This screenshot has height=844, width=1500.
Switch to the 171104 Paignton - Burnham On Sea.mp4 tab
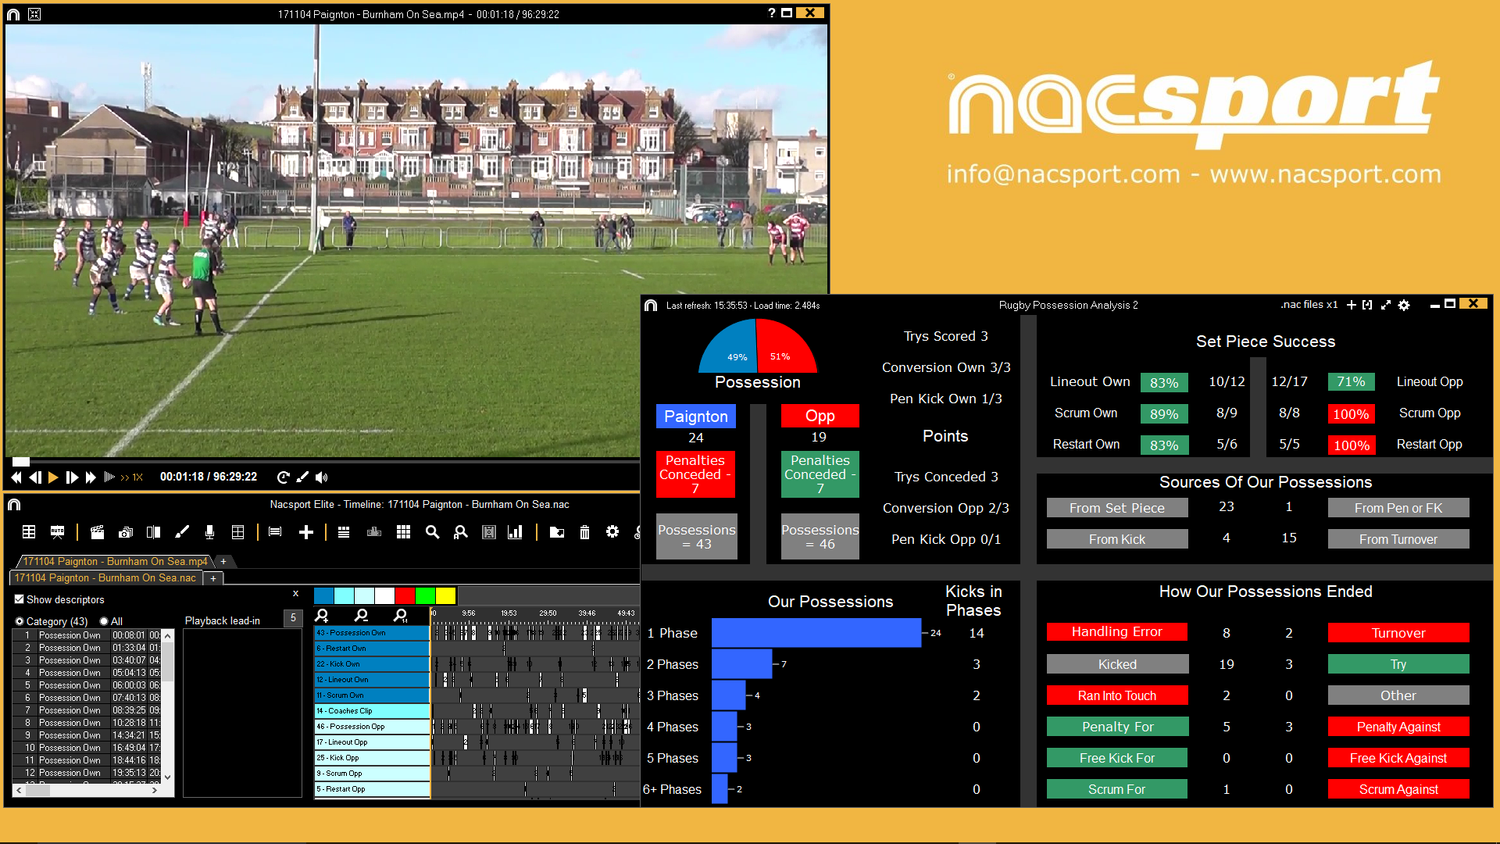[115, 561]
